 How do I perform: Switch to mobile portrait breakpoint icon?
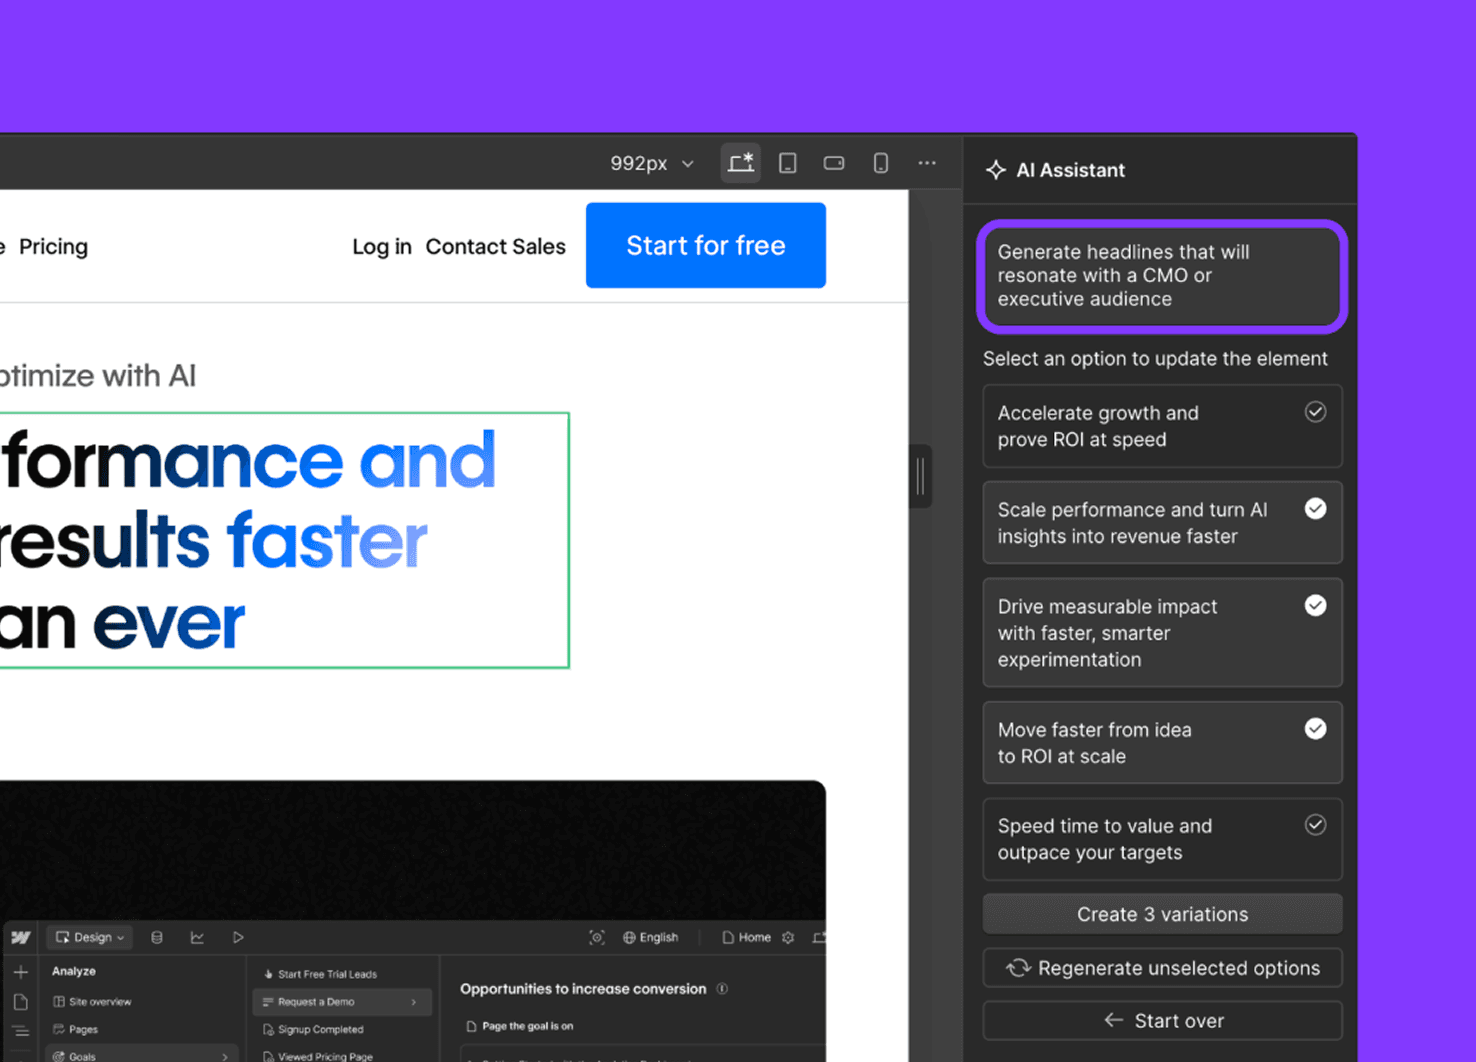pyautogui.click(x=881, y=163)
